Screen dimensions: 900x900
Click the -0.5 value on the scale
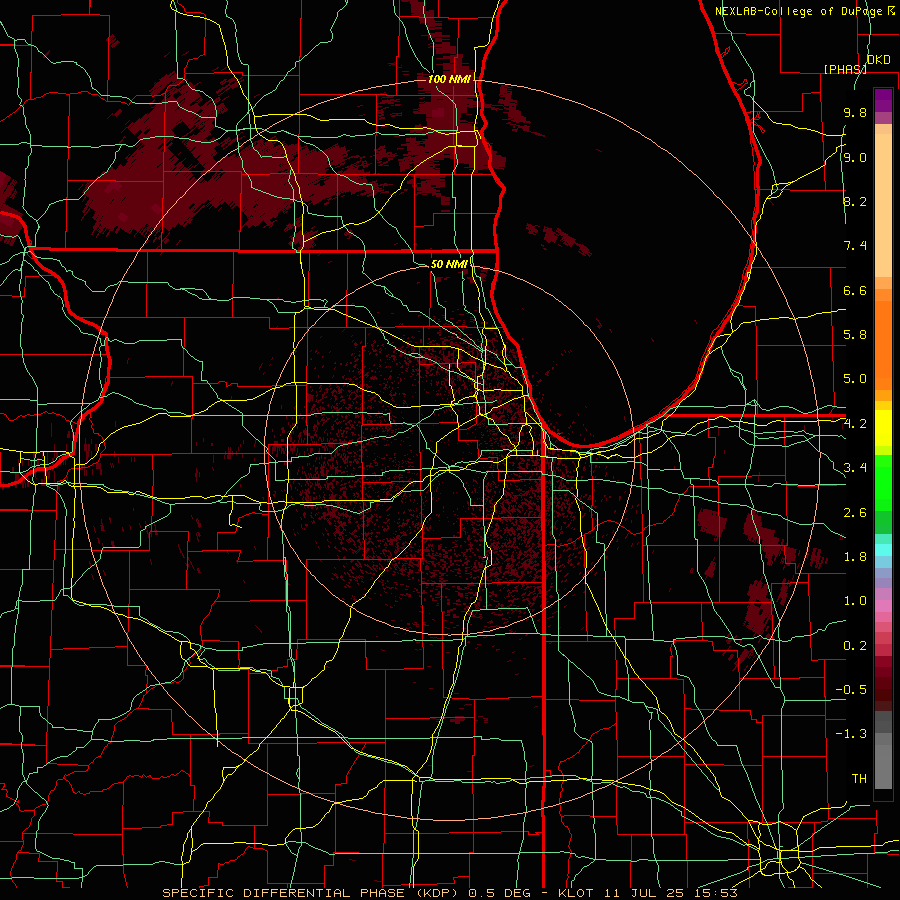(851, 690)
